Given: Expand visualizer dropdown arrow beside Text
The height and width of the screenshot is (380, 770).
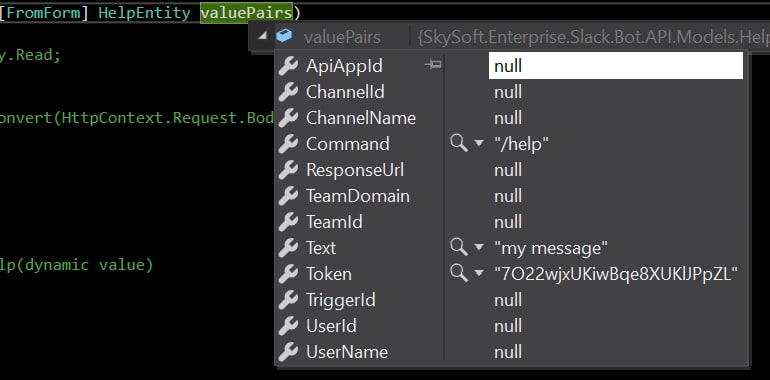Looking at the screenshot, I should point(479,247).
